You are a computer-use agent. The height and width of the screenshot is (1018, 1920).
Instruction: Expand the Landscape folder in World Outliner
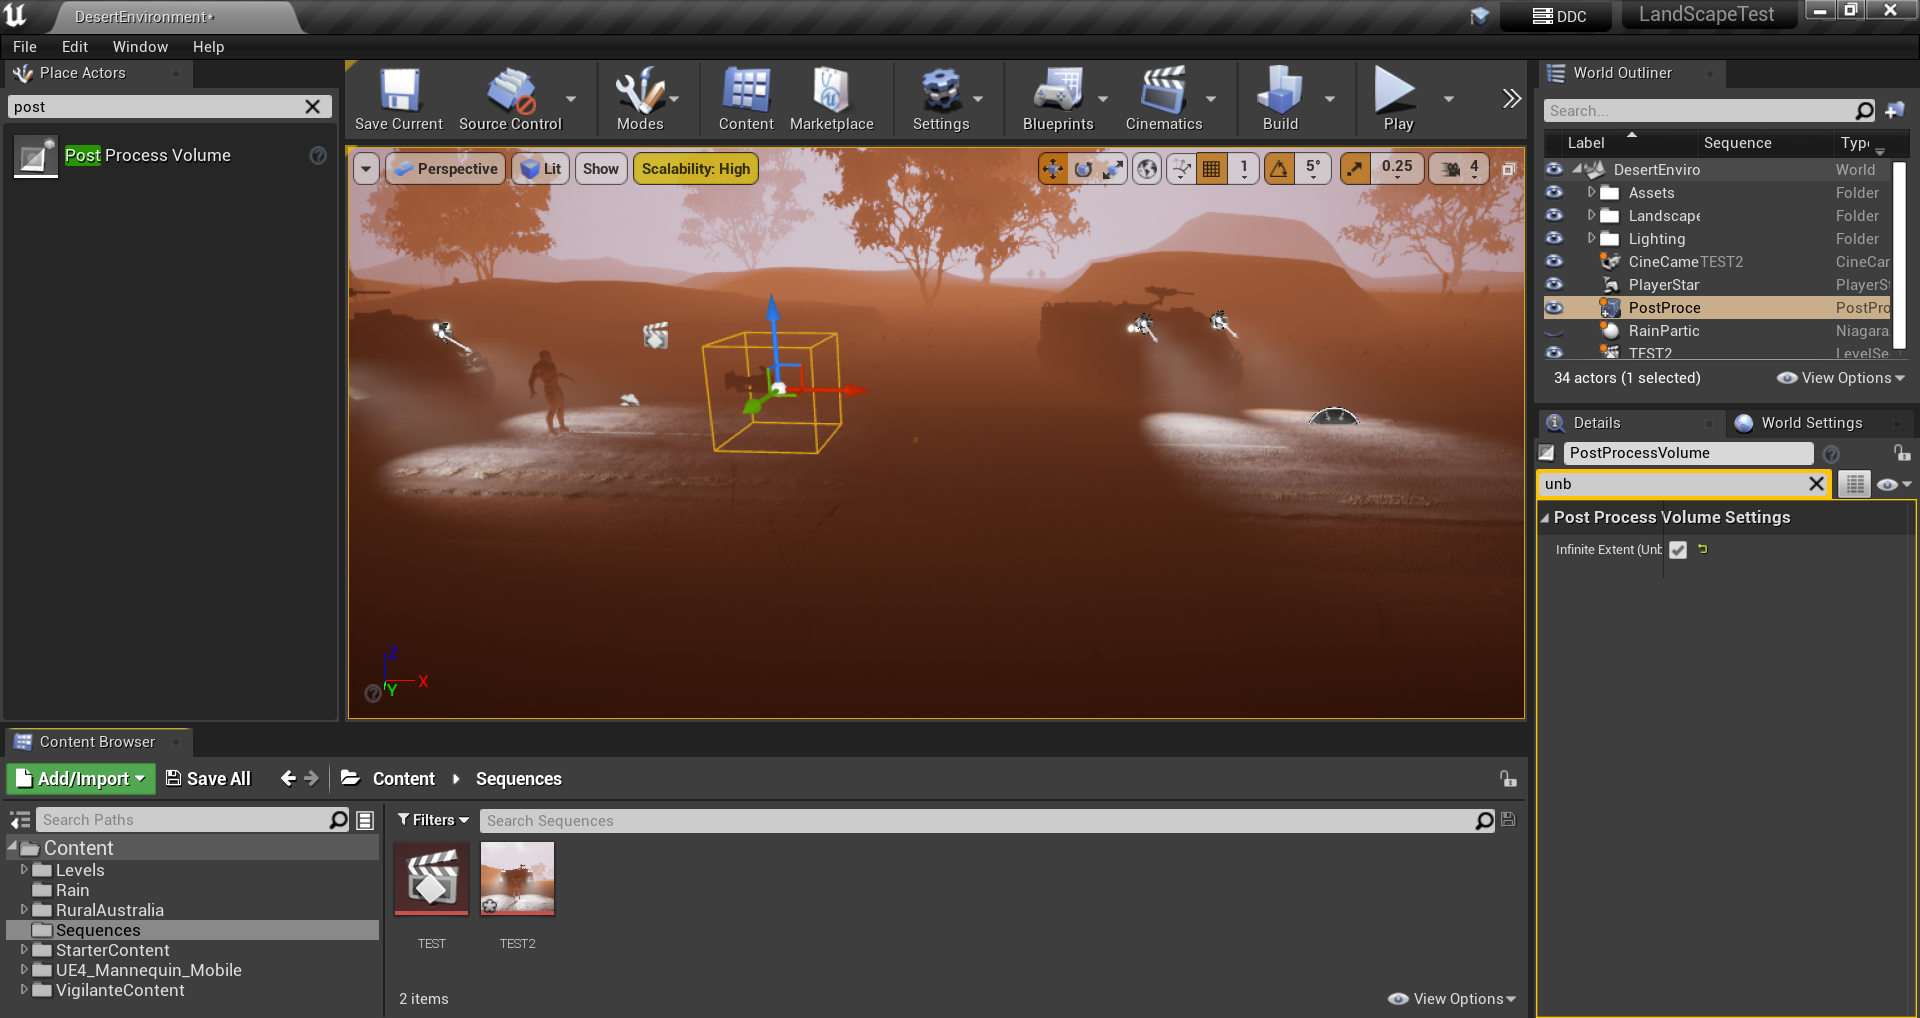[1591, 216]
